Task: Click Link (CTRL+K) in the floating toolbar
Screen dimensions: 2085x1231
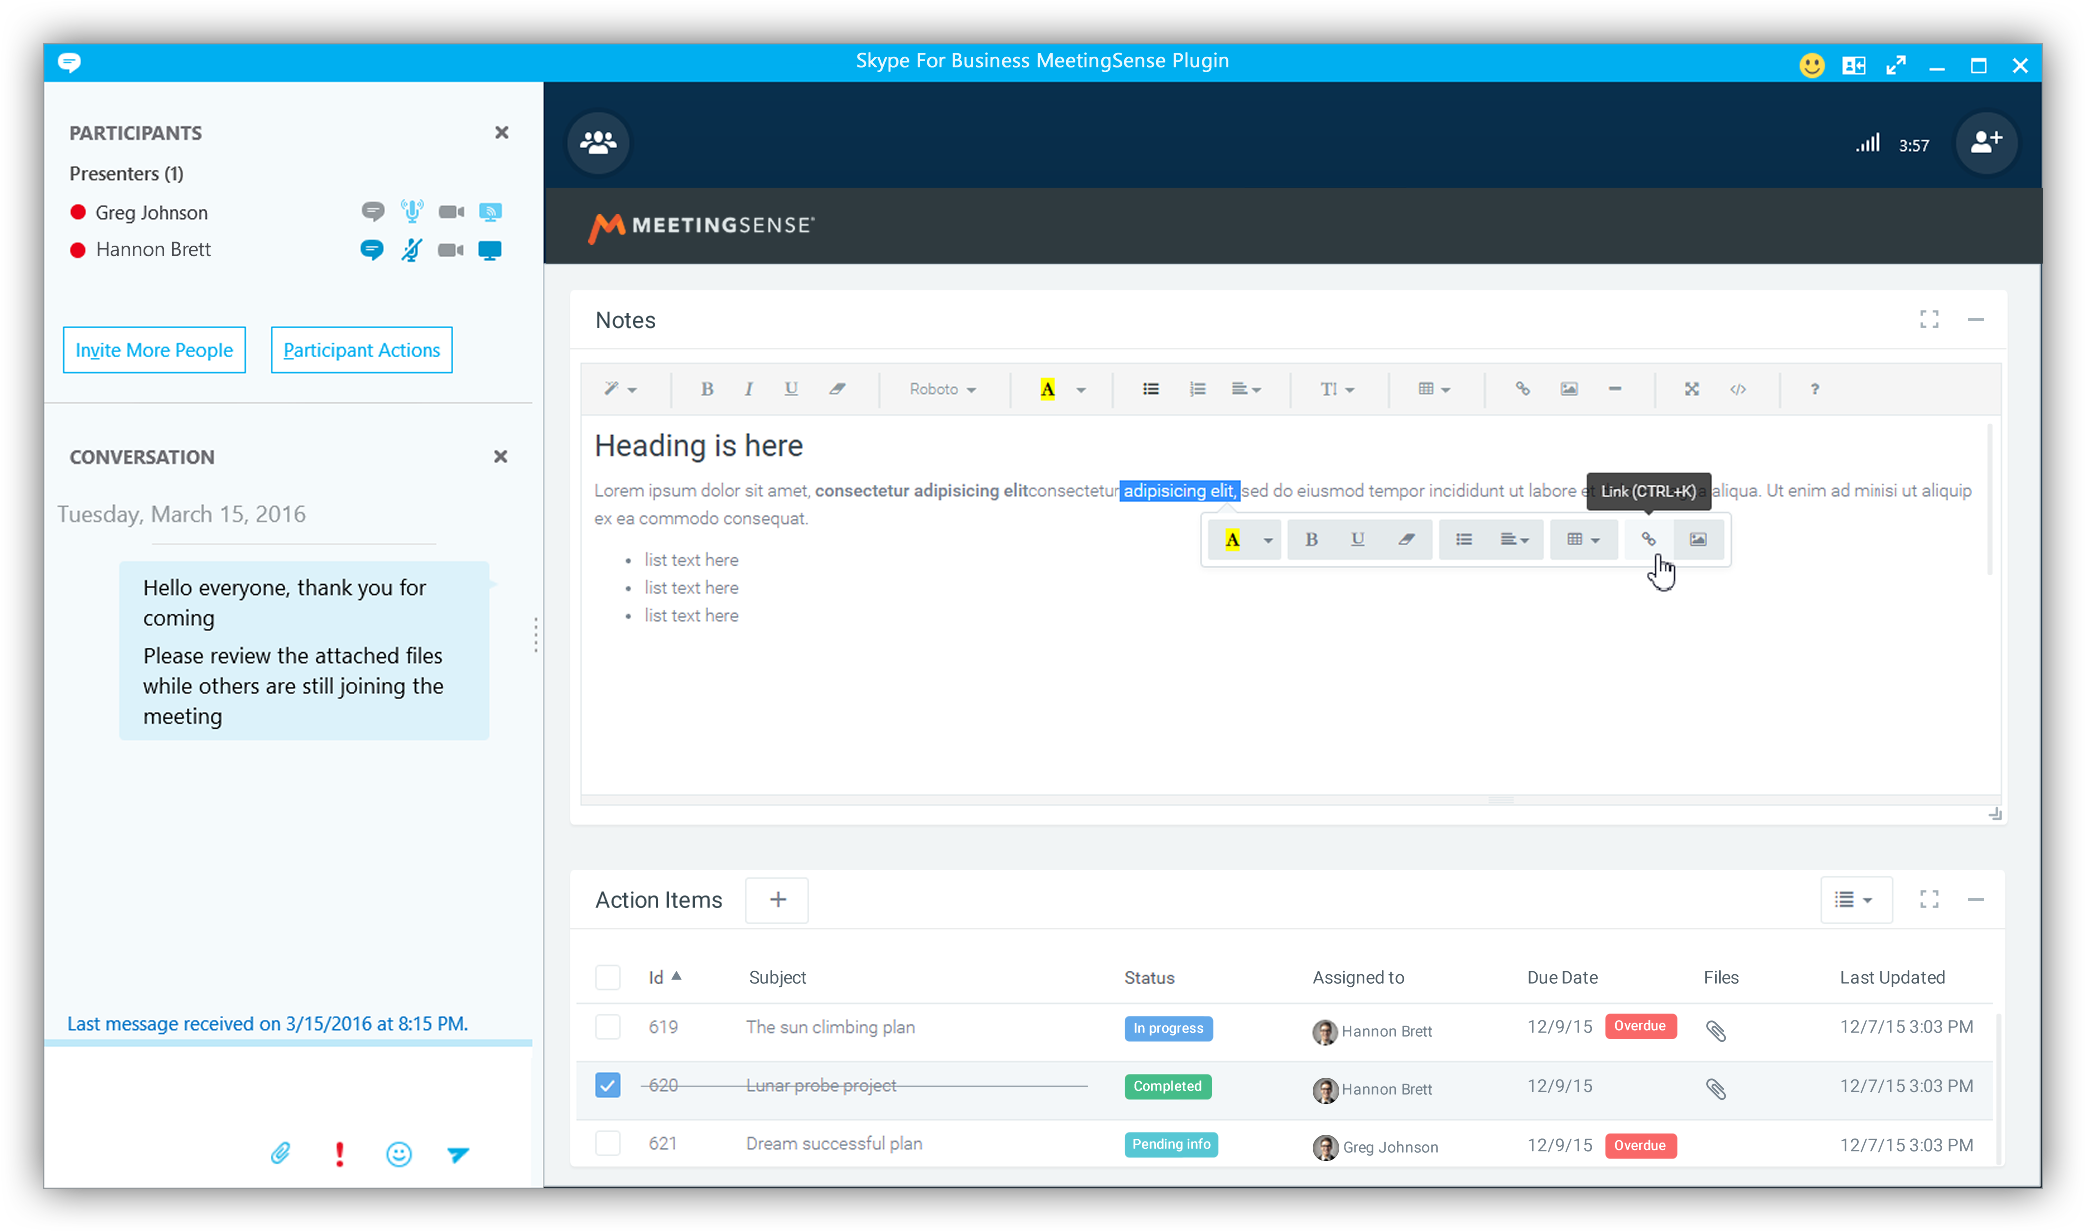Action: pyautogui.click(x=1648, y=540)
